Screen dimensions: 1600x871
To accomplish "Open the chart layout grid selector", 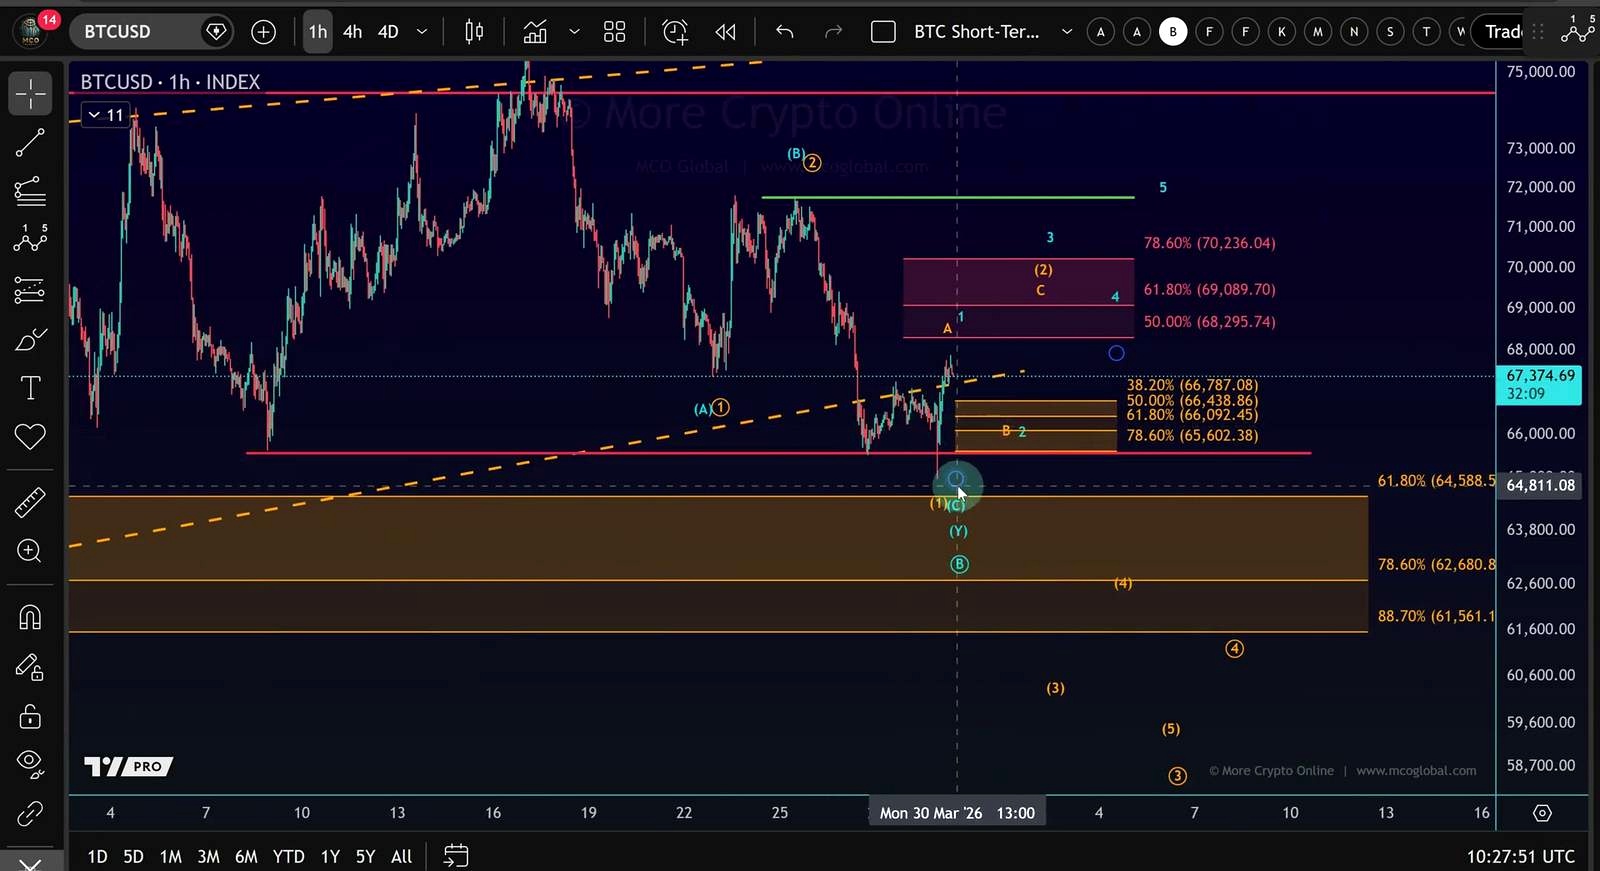I will click(x=883, y=32).
